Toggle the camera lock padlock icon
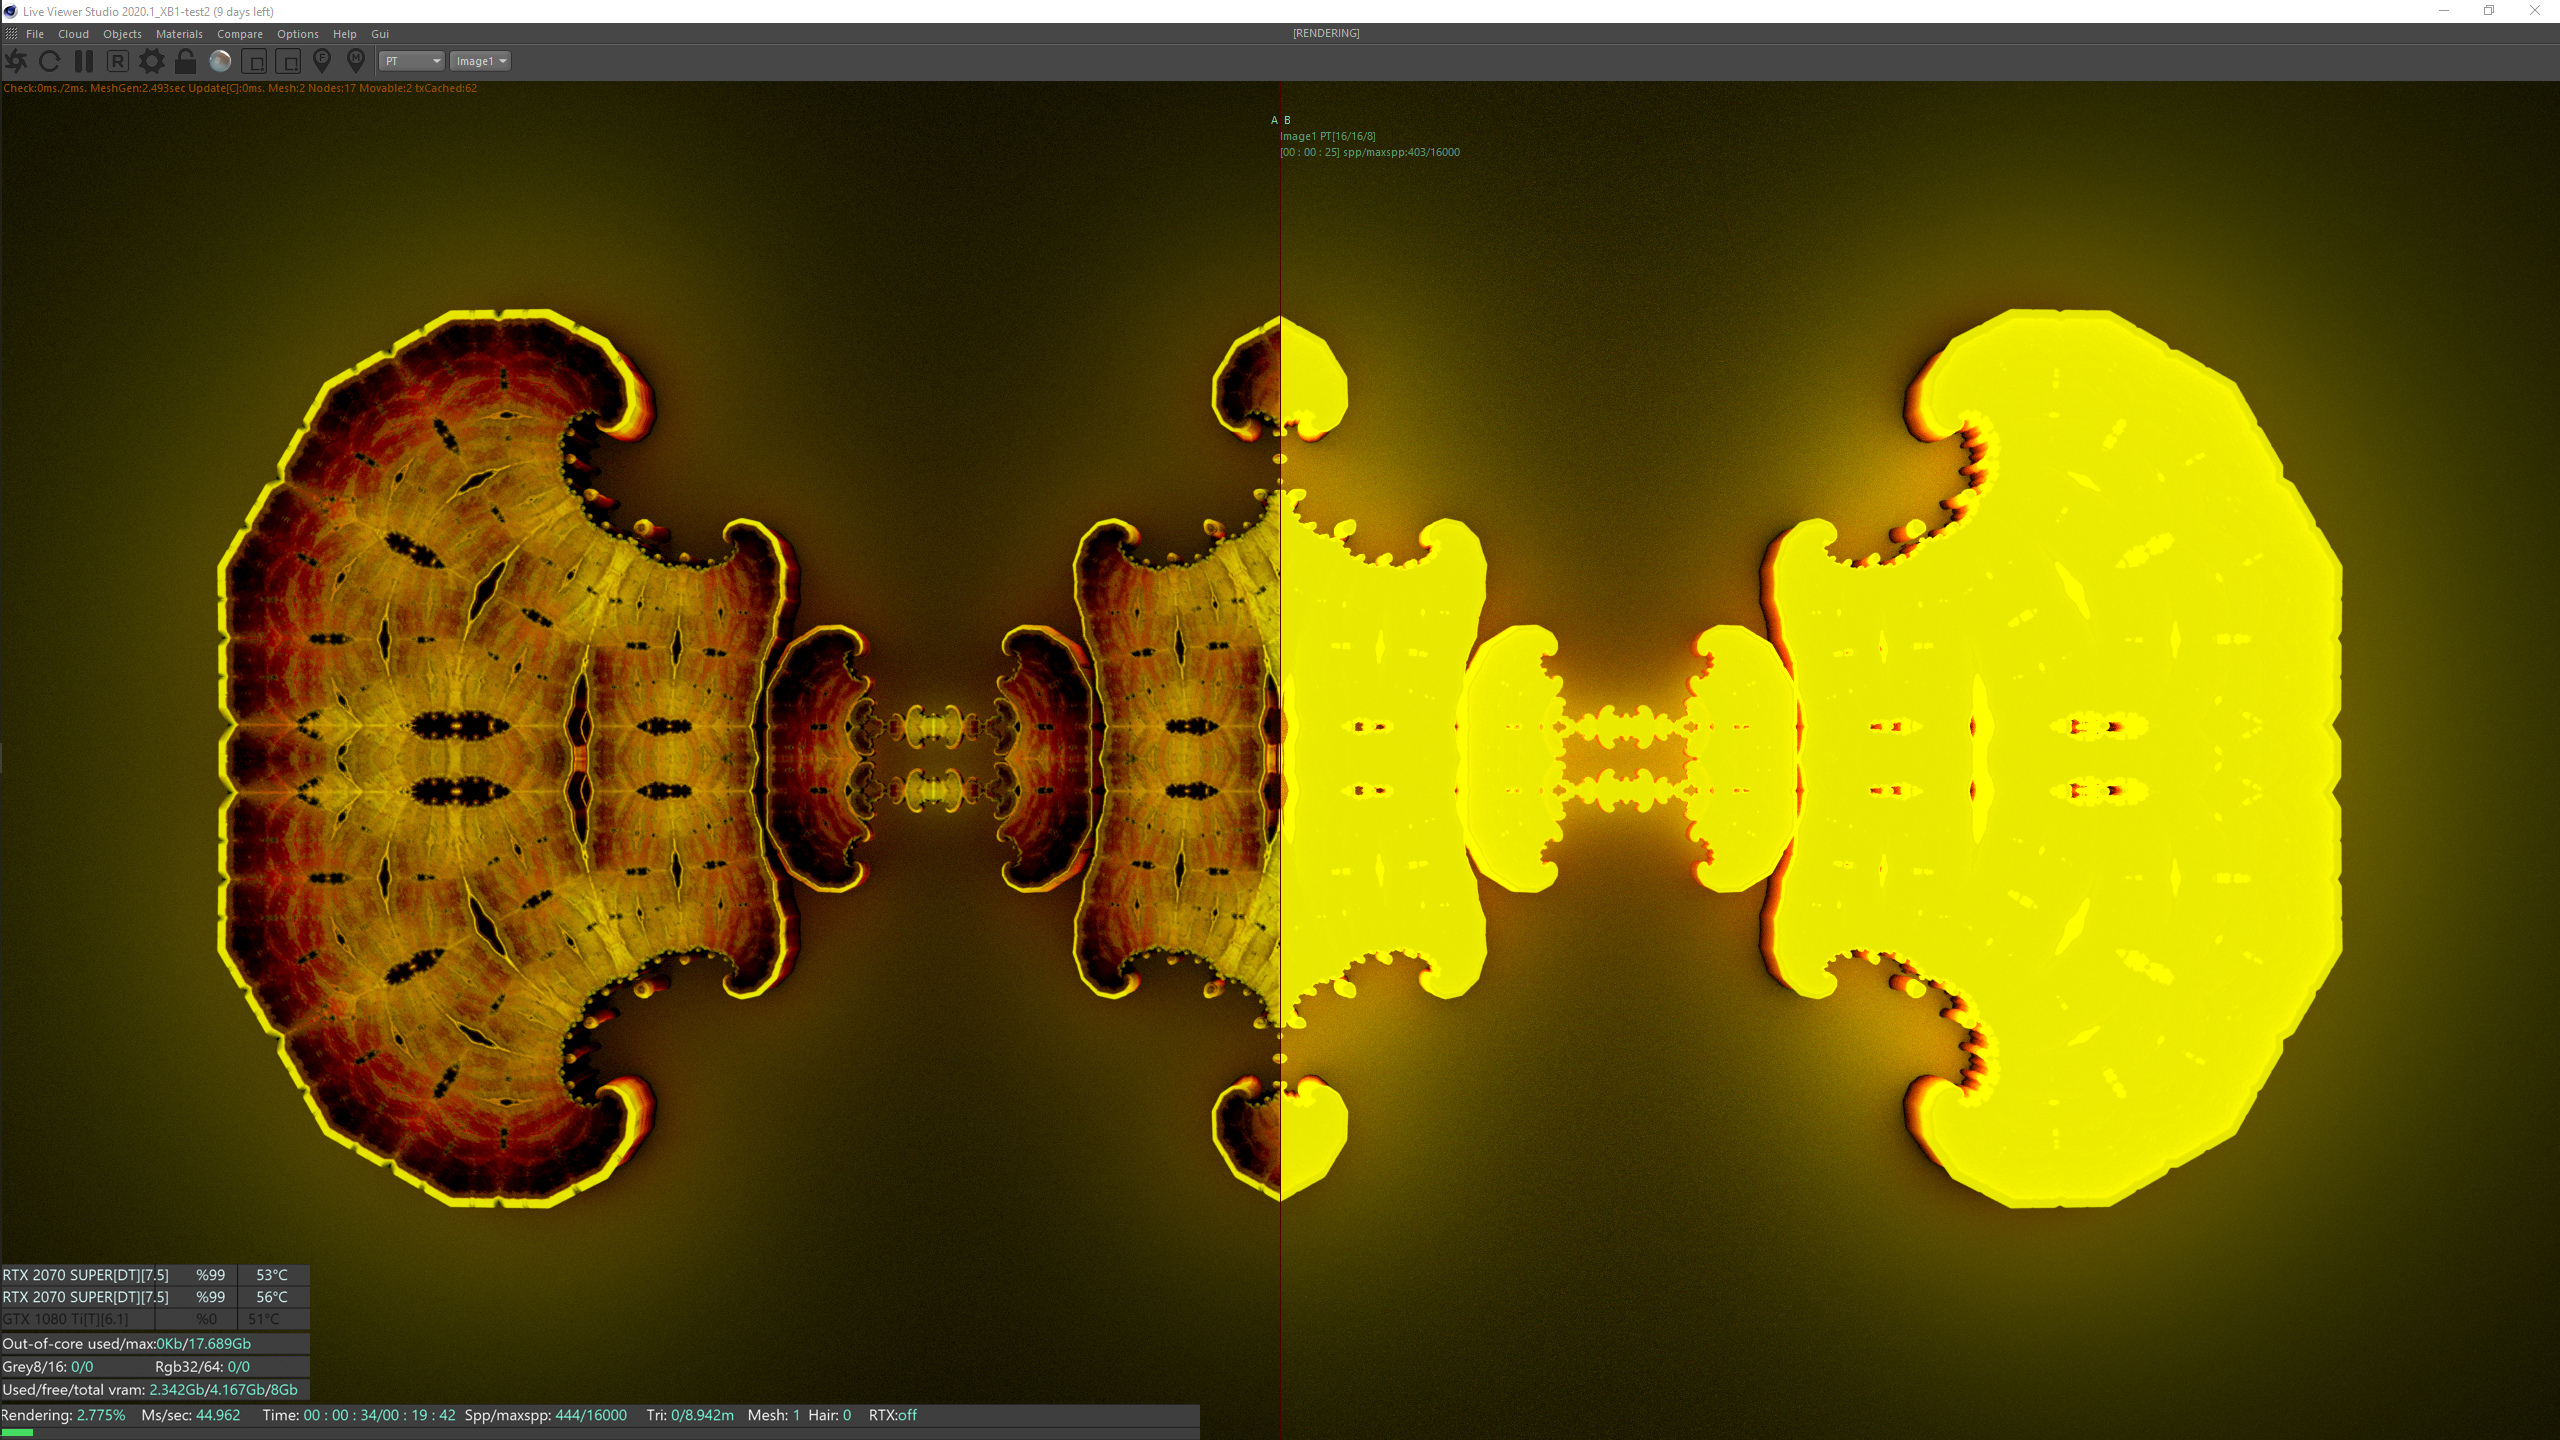This screenshot has width=2560, height=1440. click(185, 61)
